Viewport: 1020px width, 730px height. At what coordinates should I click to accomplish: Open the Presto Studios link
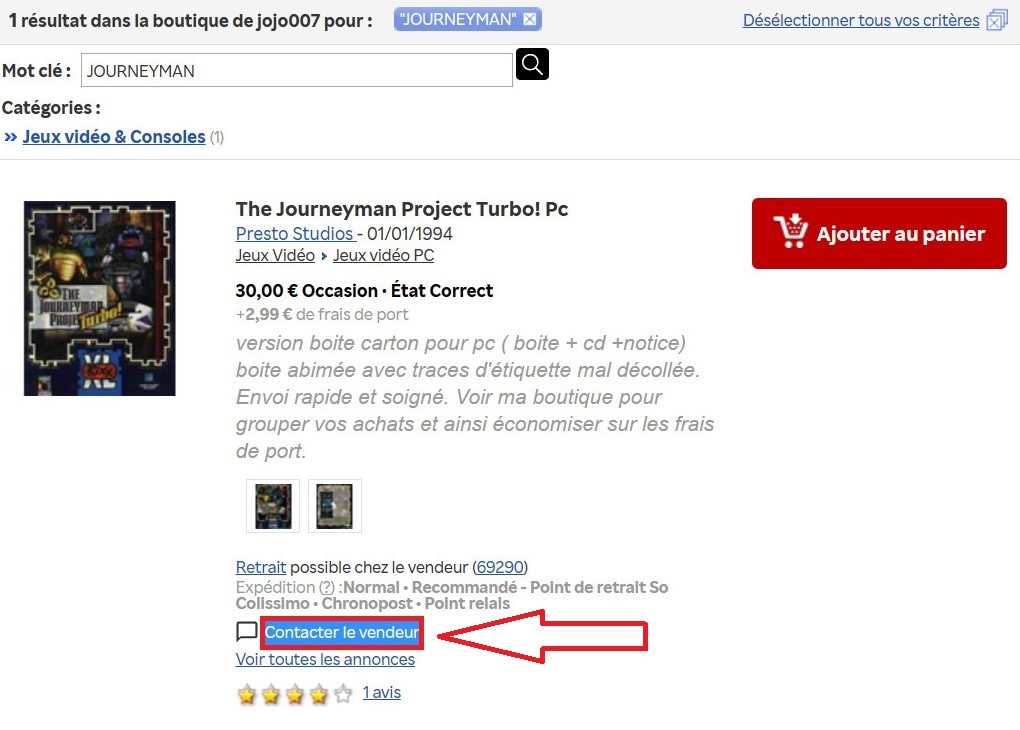(x=294, y=234)
